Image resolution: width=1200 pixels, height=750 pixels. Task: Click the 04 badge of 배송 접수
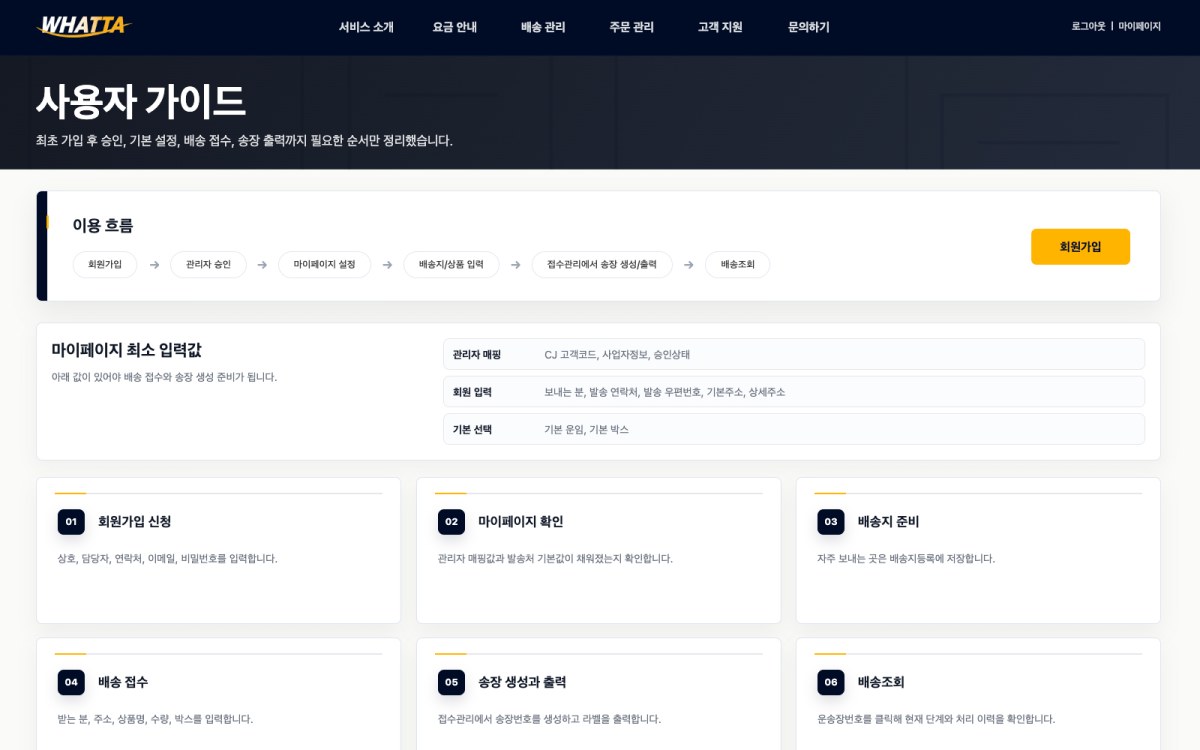point(71,682)
